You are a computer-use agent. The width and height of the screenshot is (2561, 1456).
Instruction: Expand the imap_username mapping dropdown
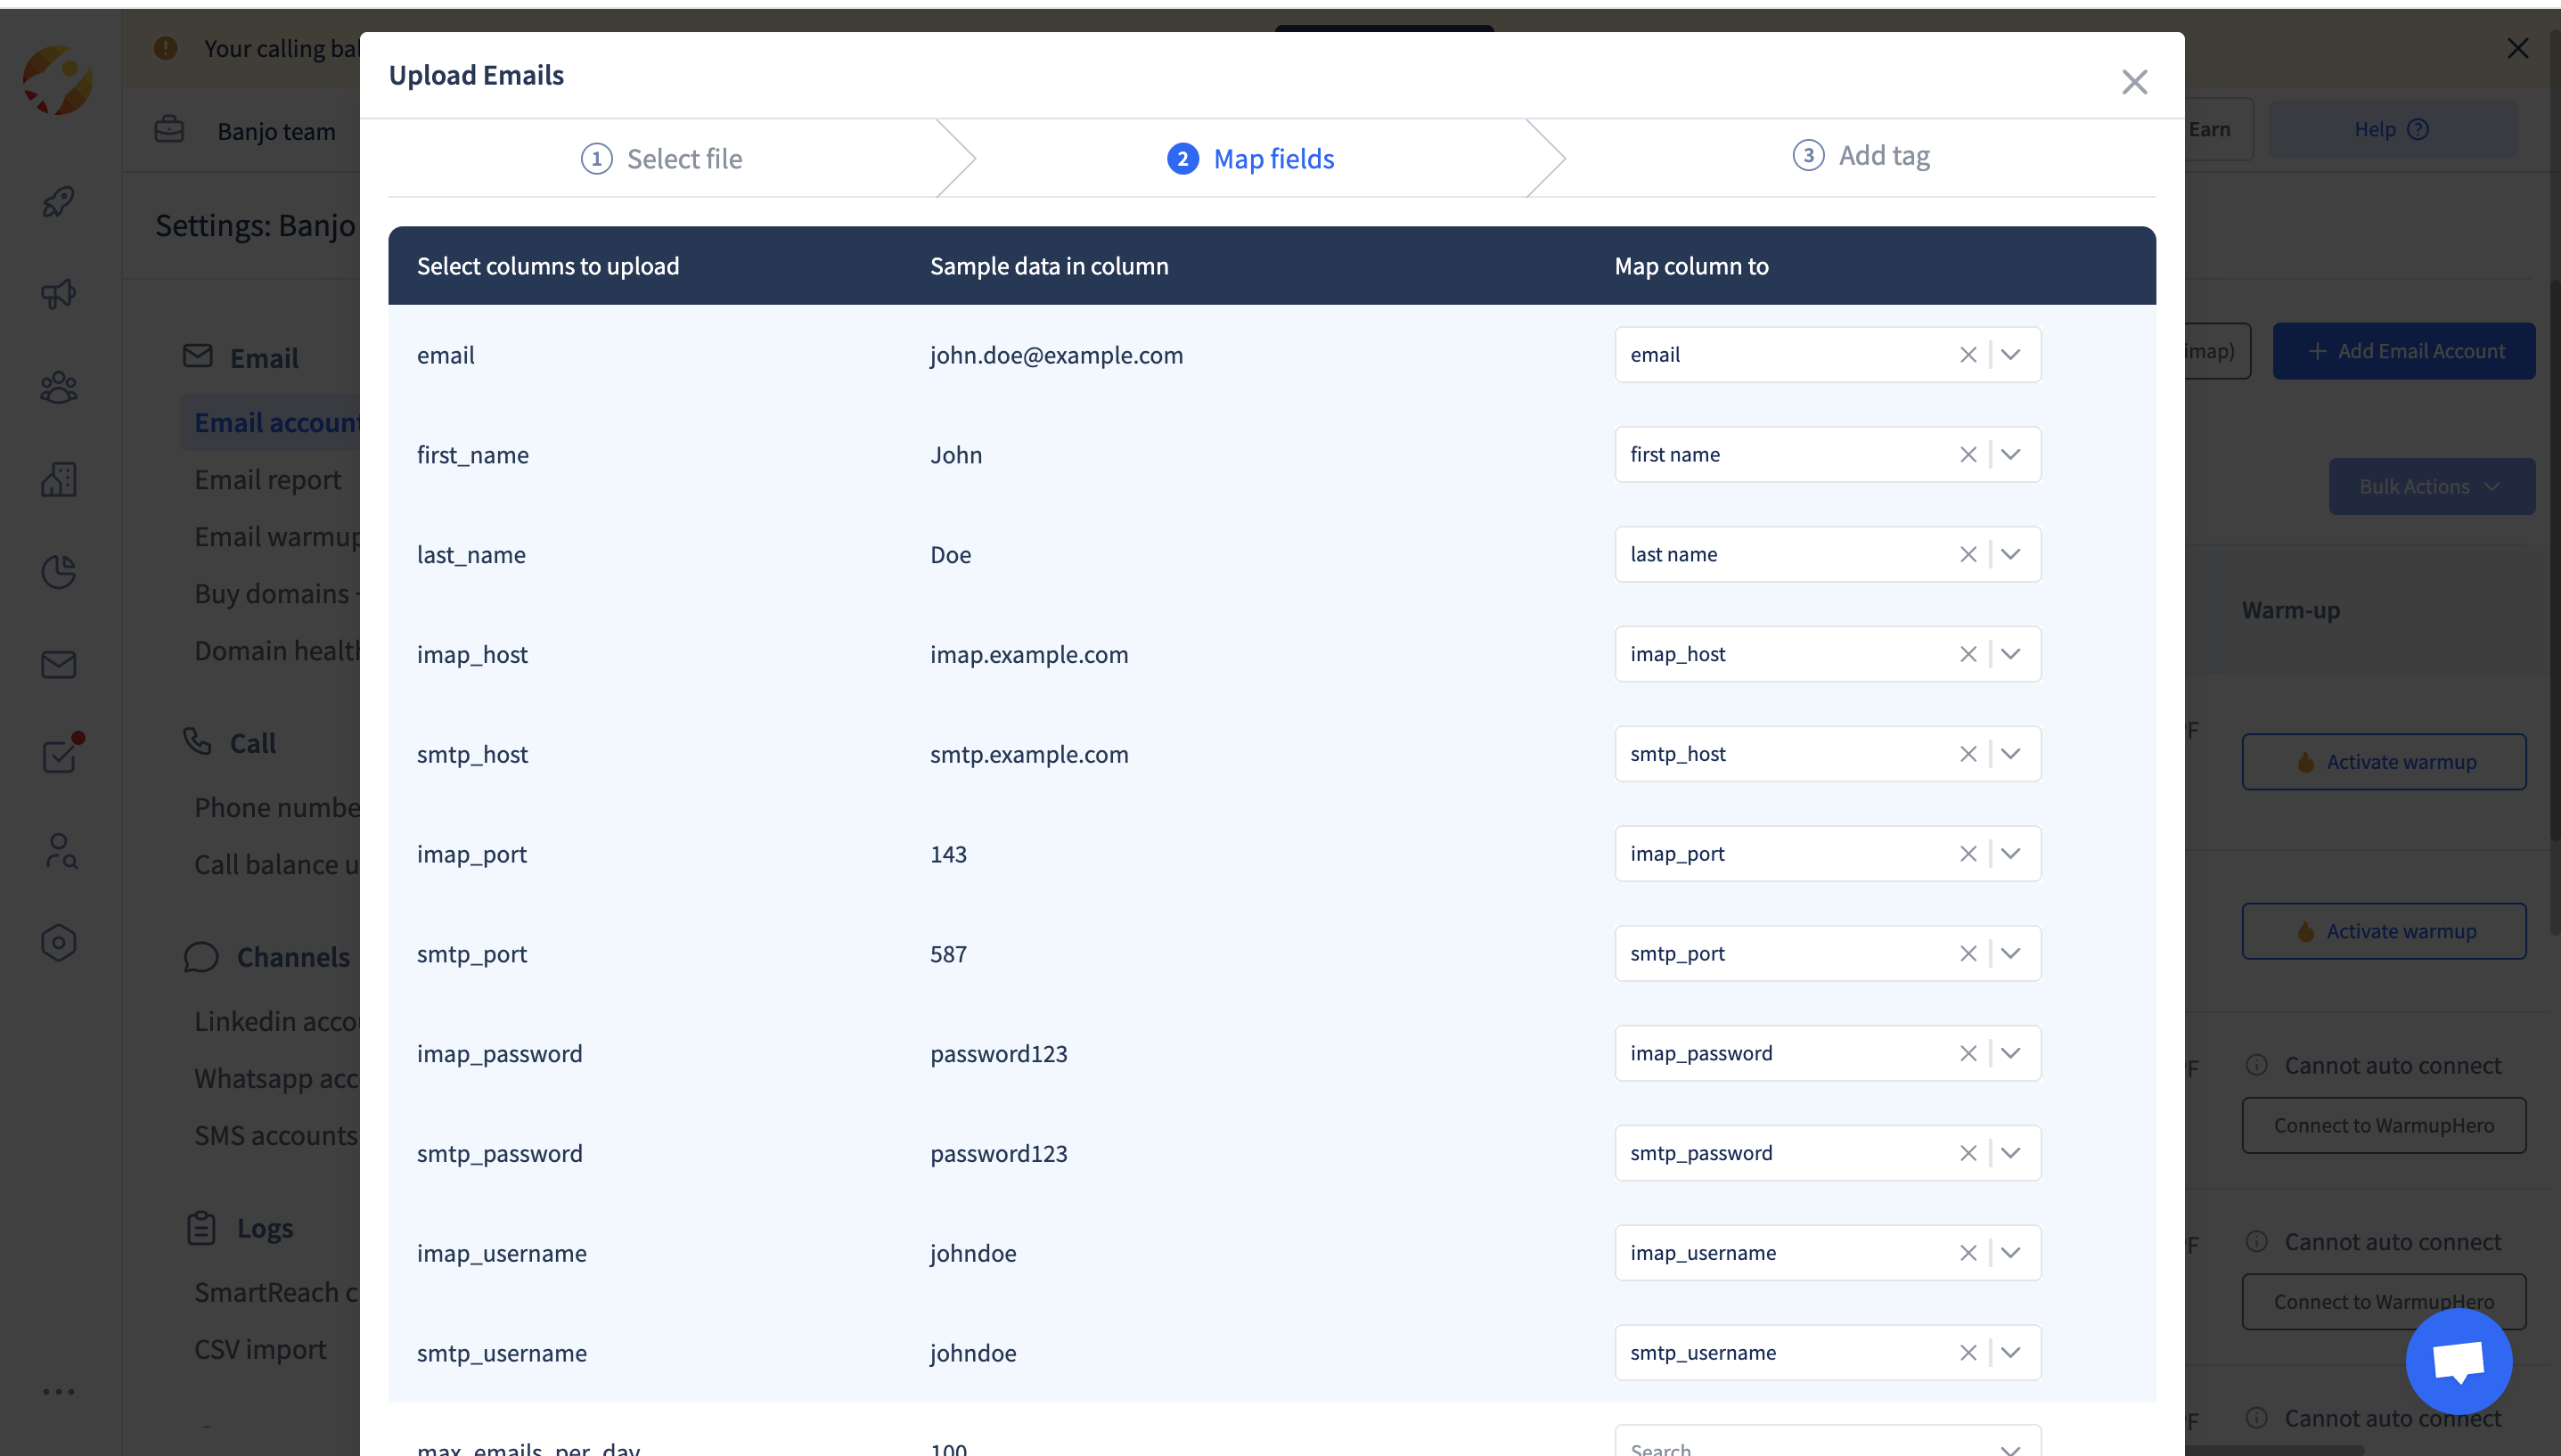pos(2011,1253)
